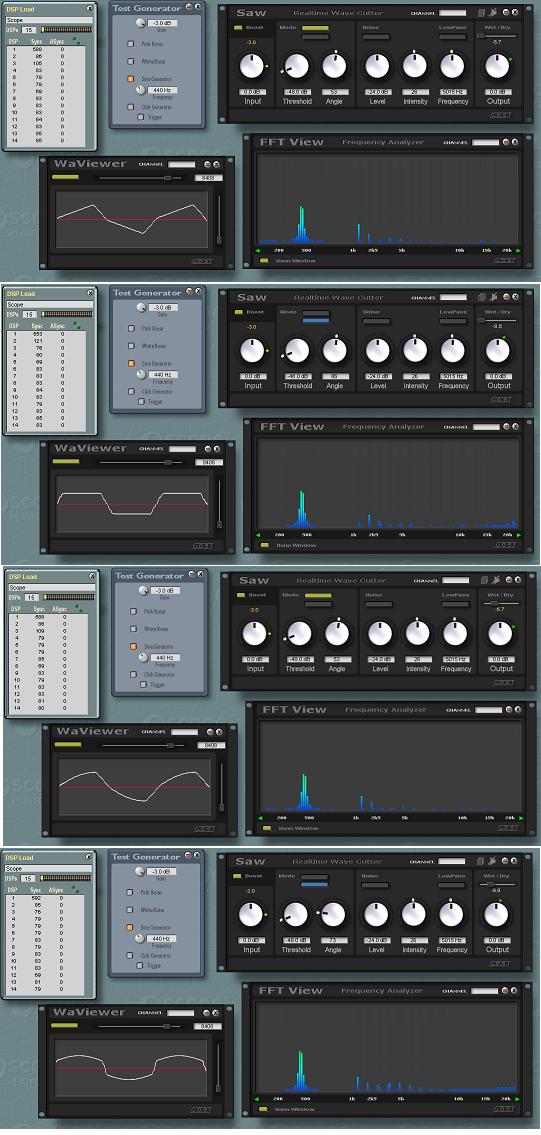Click the Frequency knob in Saw with Angle 63

455,634
